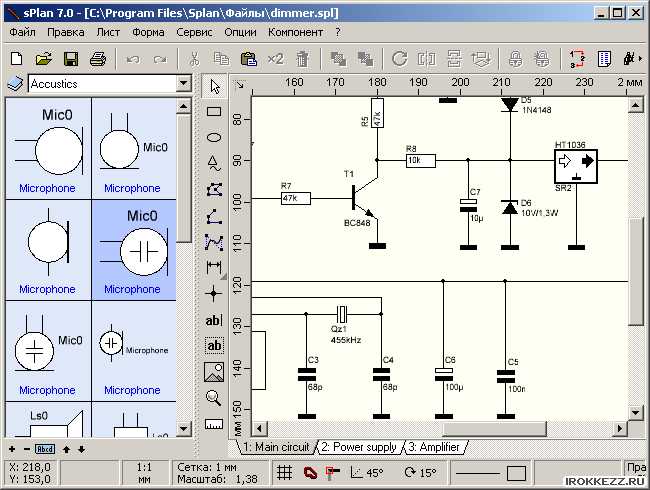Select the junction node tool
The height and width of the screenshot is (490, 650).
pos(213,293)
